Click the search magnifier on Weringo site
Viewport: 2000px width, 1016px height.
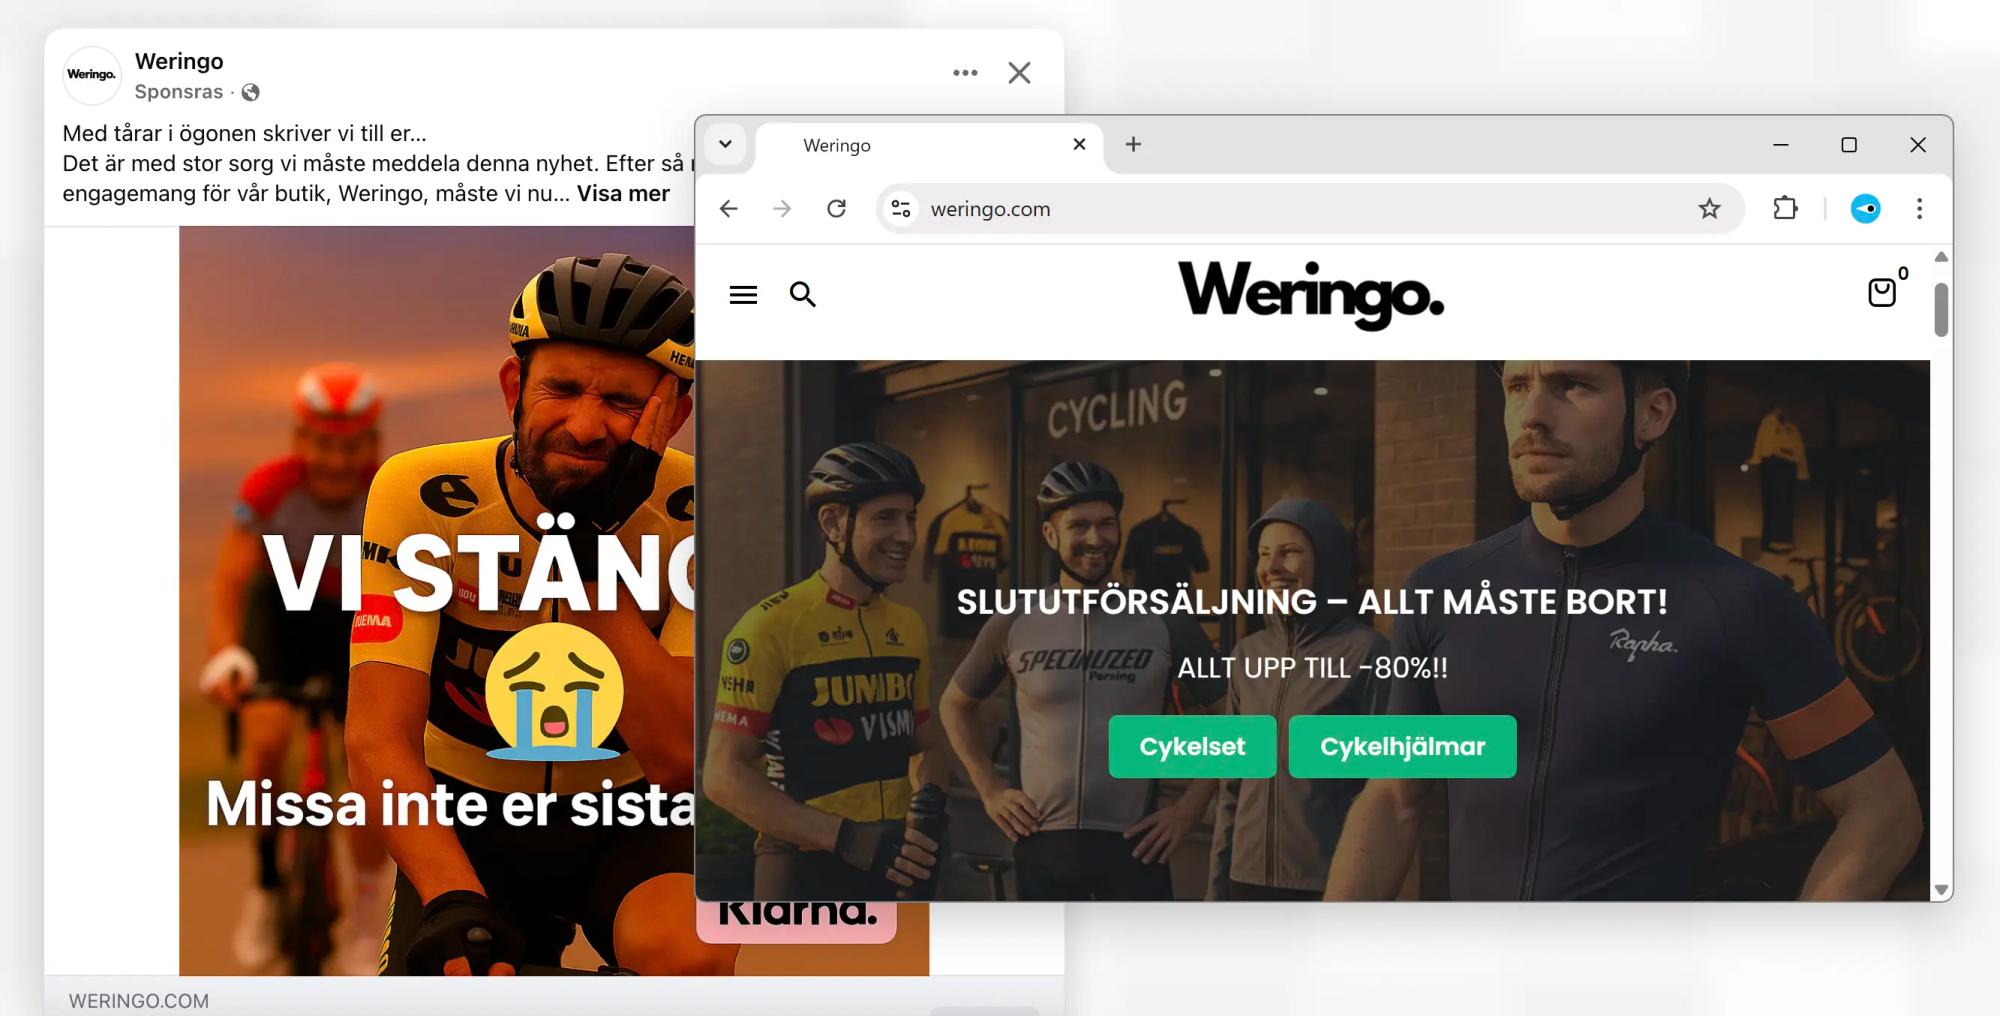(x=803, y=294)
